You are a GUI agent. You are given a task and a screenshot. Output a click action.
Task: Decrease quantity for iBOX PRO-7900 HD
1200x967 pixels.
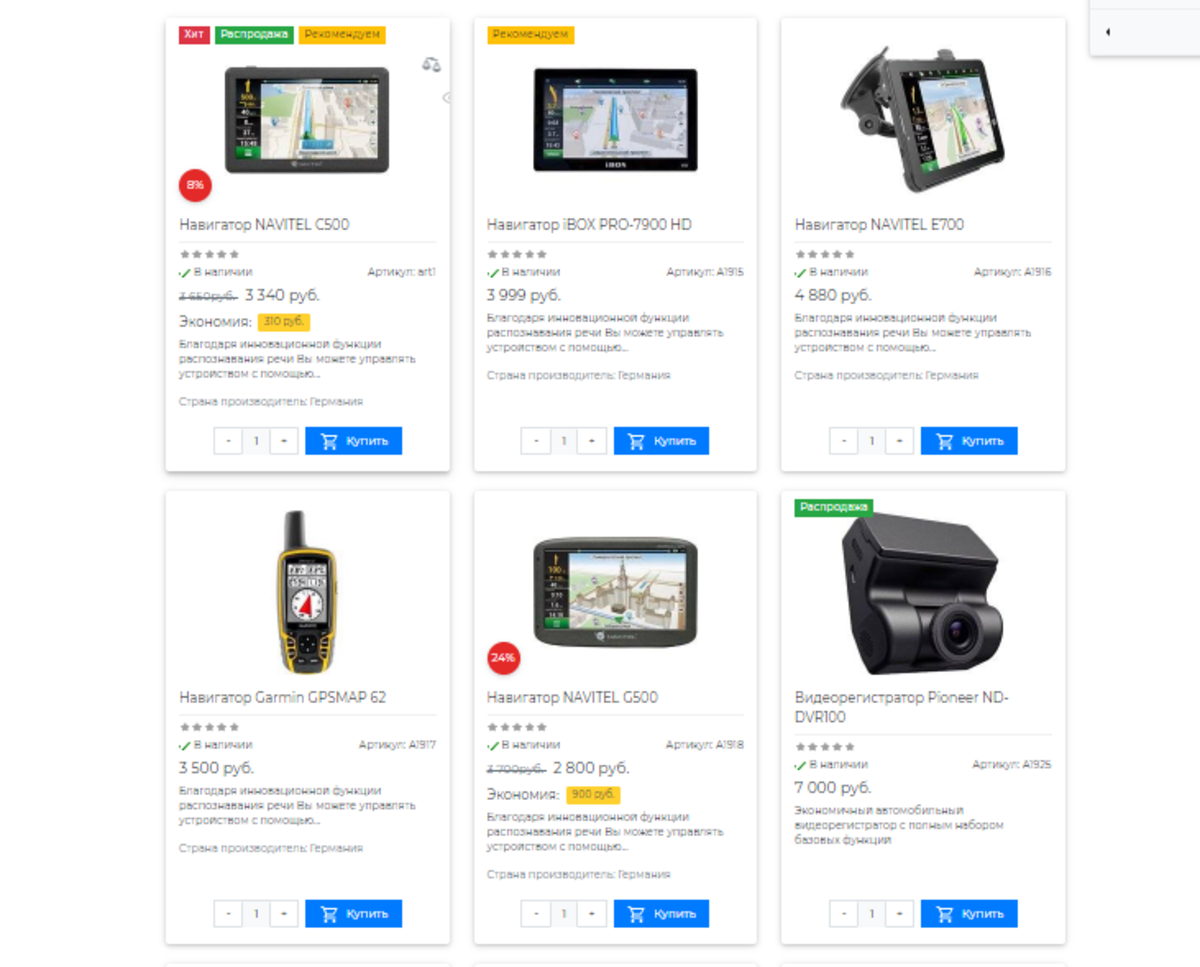[x=536, y=441]
